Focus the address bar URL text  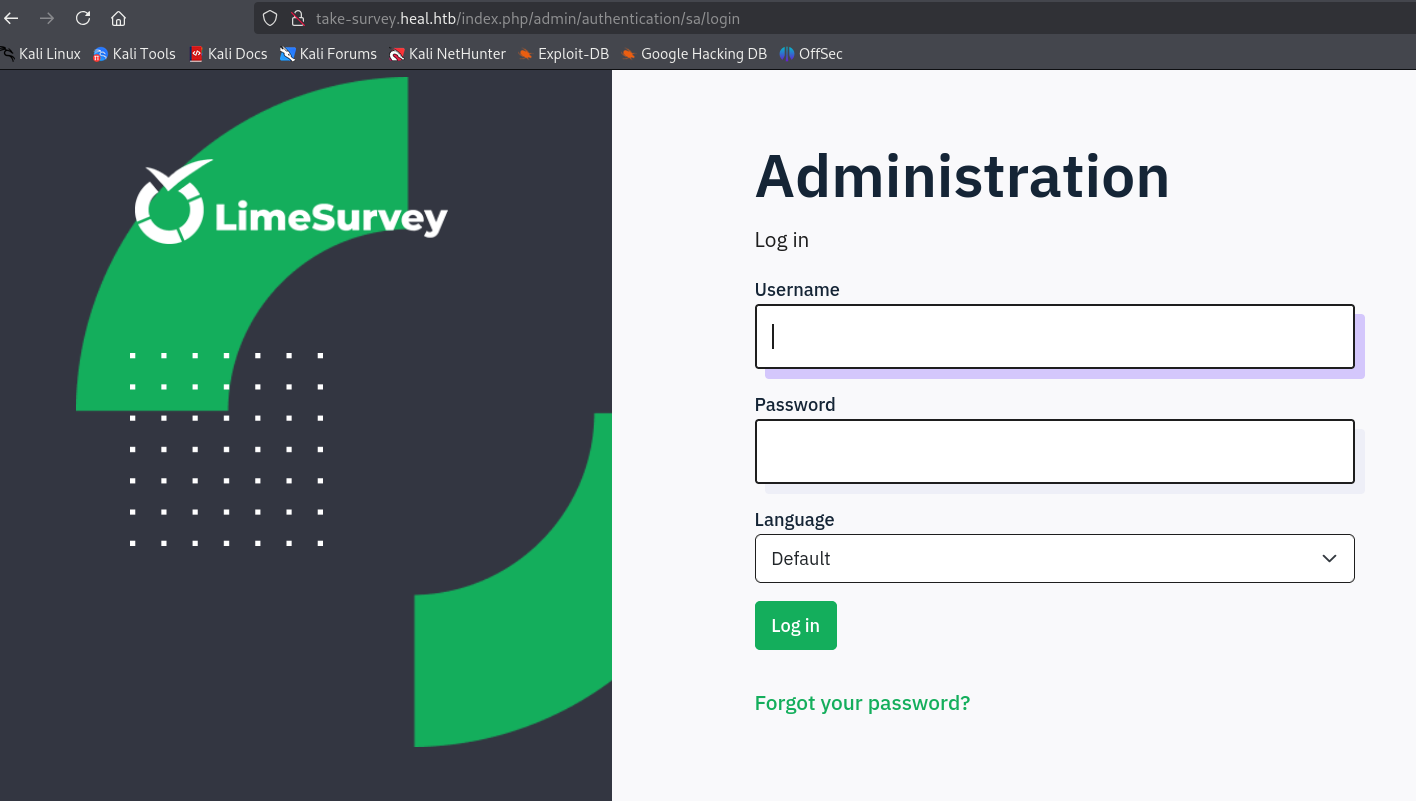[528, 18]
